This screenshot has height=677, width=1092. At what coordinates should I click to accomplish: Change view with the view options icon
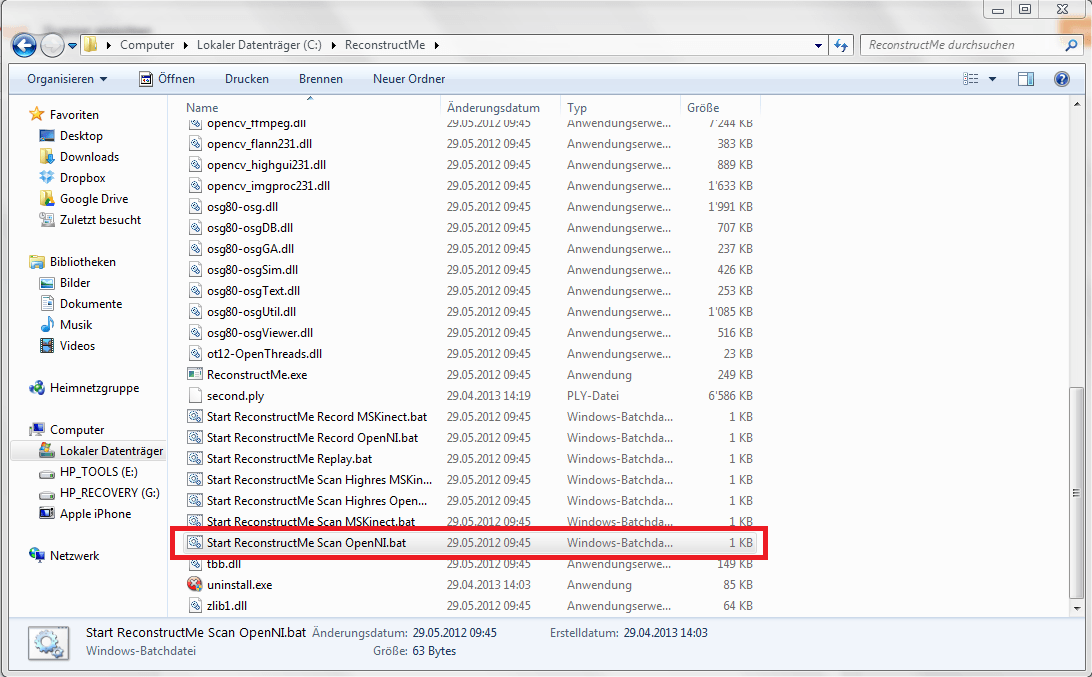pos(970,79)
